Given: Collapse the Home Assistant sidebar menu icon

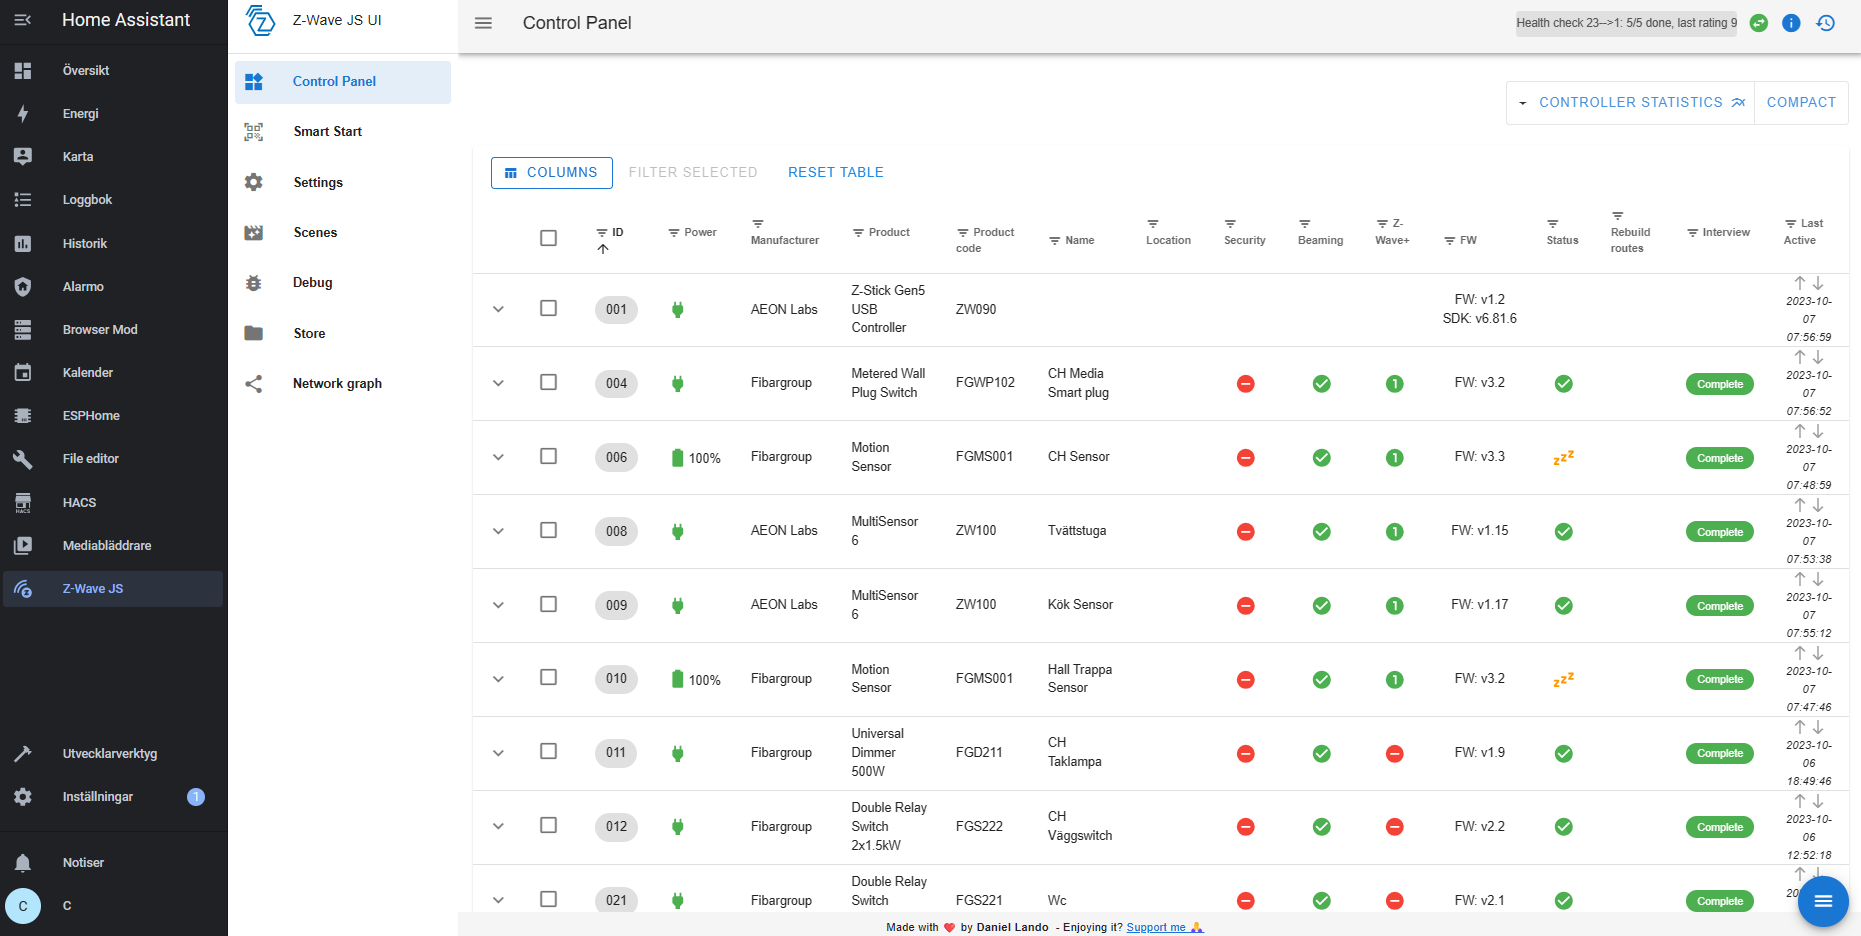Looking at the screenshot, I should point(23,20).
